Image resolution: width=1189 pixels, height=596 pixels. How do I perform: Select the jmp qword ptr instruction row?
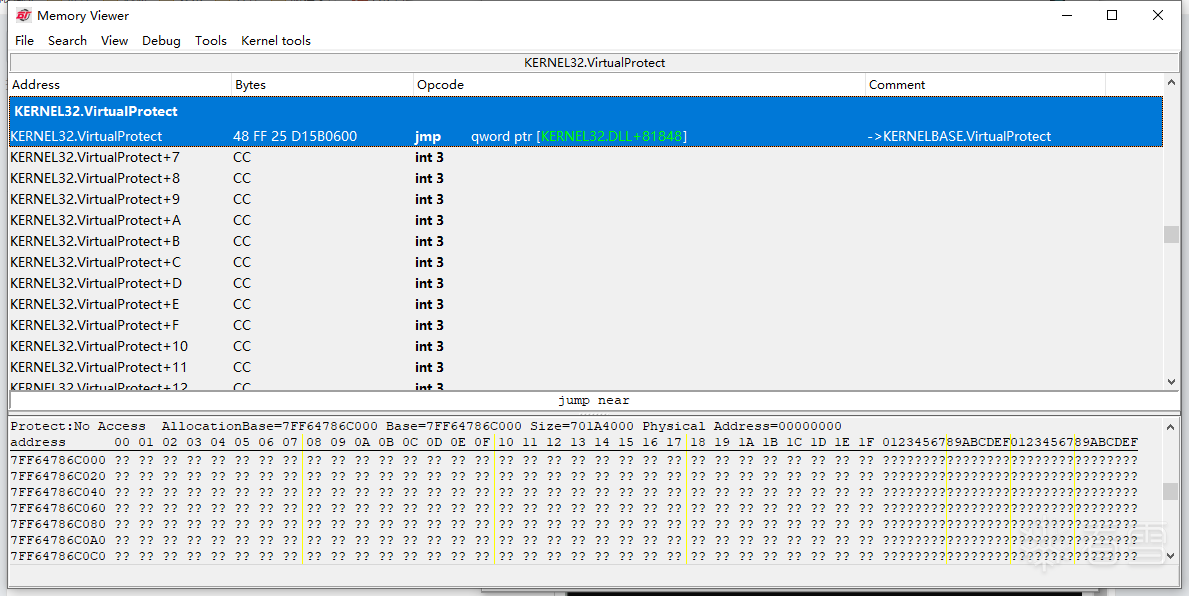click(x=585, y=136)
